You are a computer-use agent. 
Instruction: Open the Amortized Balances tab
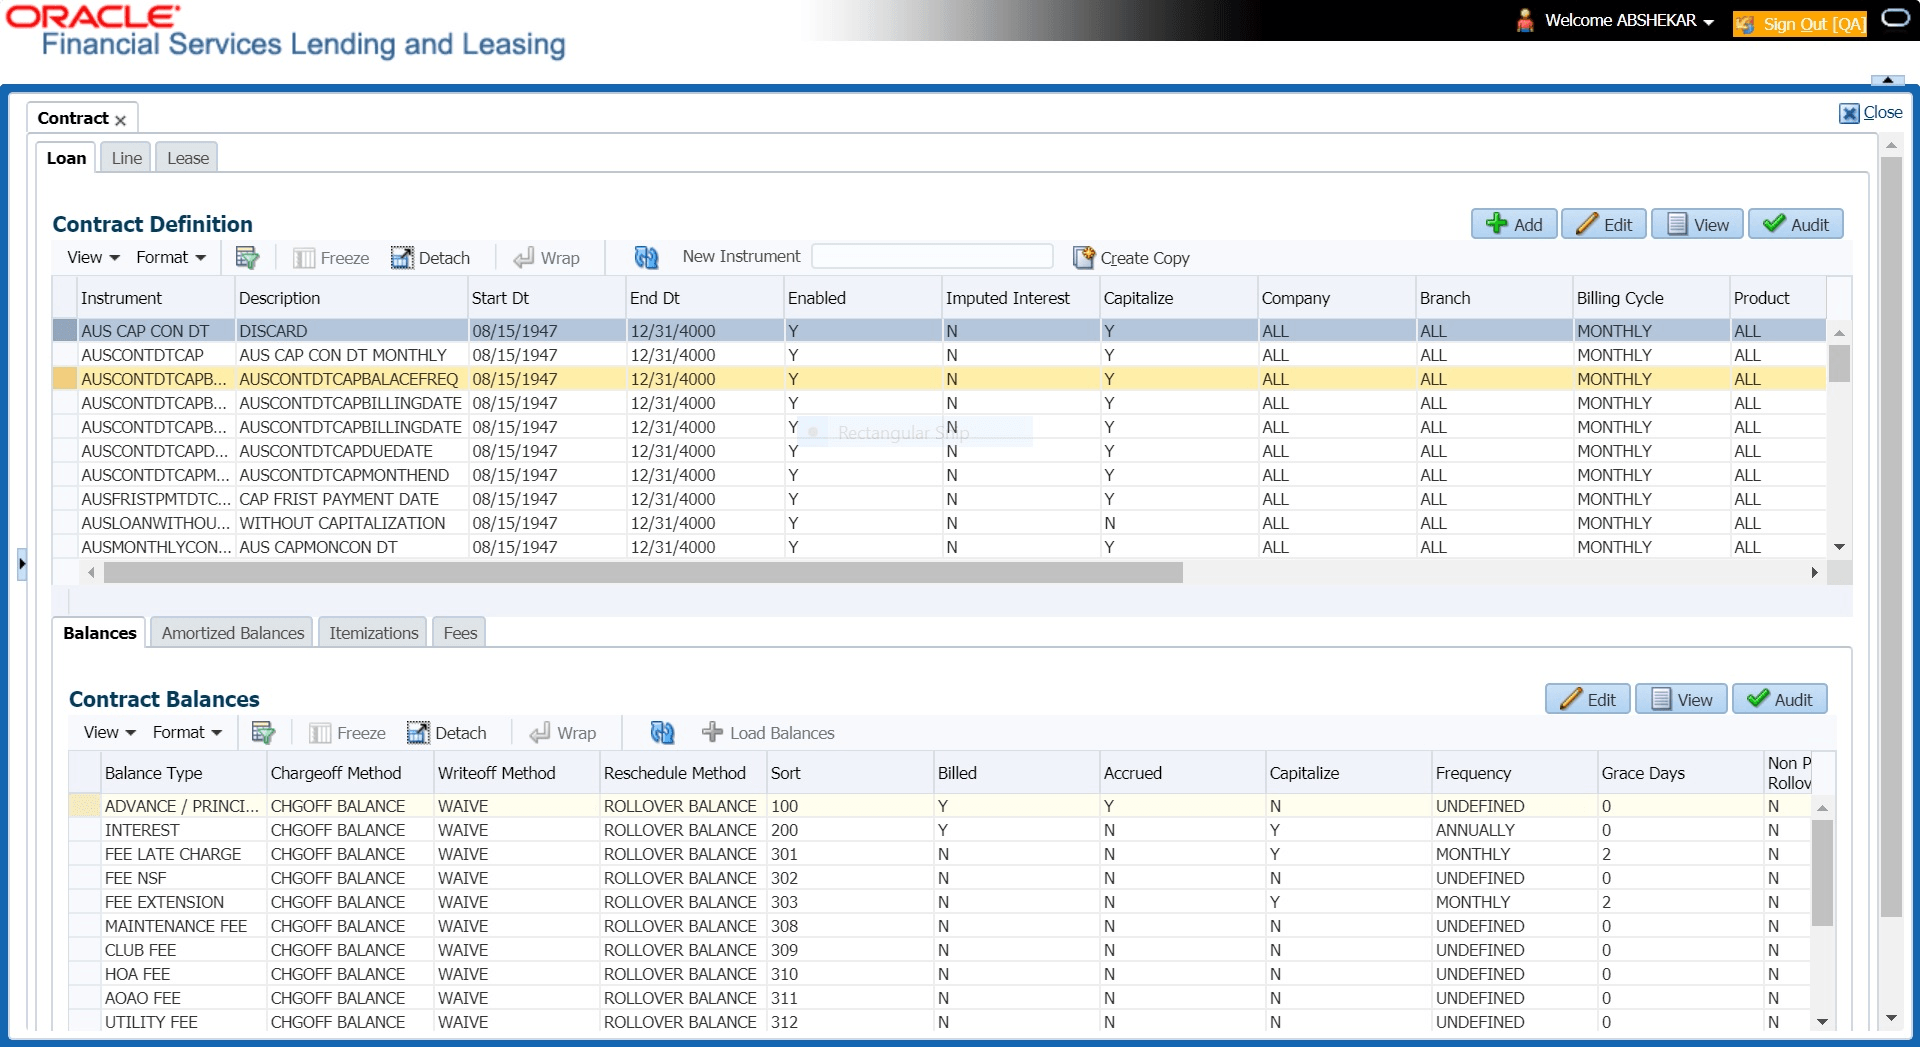tap(232, 633)
